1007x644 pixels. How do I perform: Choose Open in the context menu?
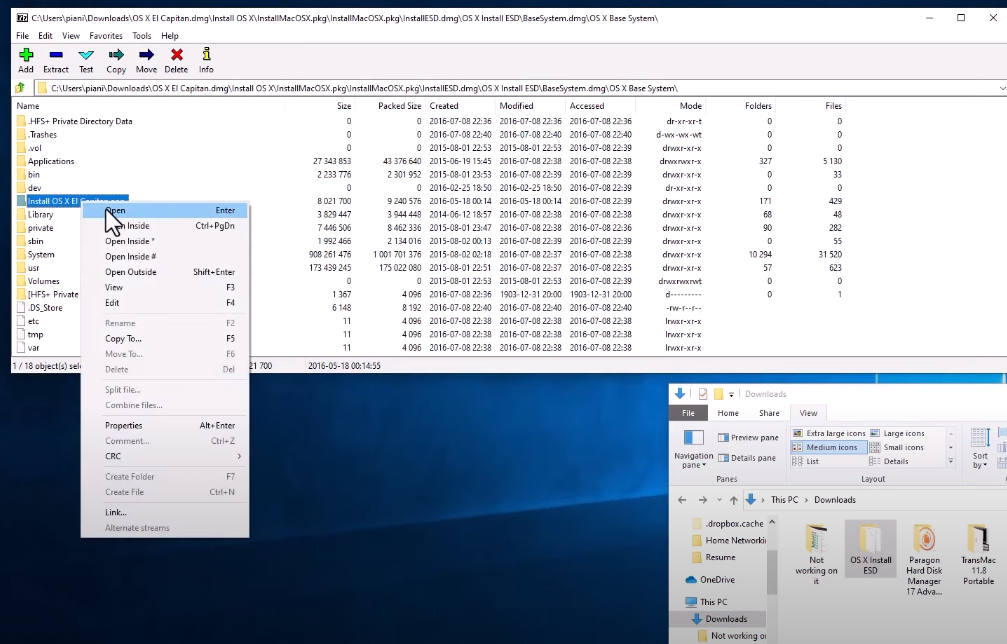[165, 210]
